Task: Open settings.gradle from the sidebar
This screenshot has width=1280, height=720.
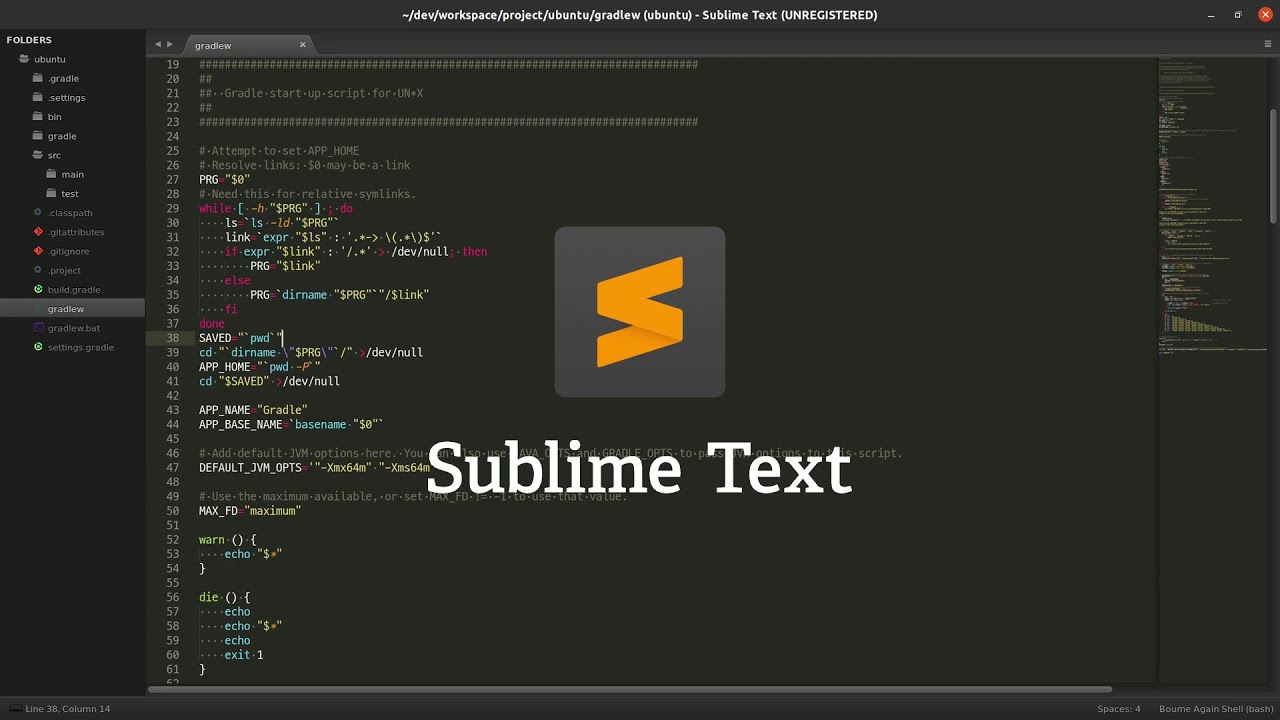Action: pyautogui.click(x=81, y=347)
